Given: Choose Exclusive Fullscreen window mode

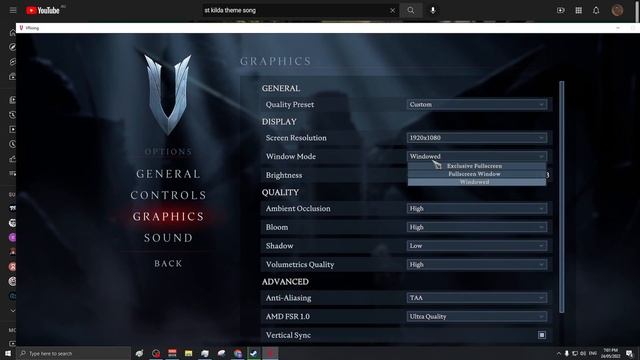Looking at the screenshot, I should [477, 166].
